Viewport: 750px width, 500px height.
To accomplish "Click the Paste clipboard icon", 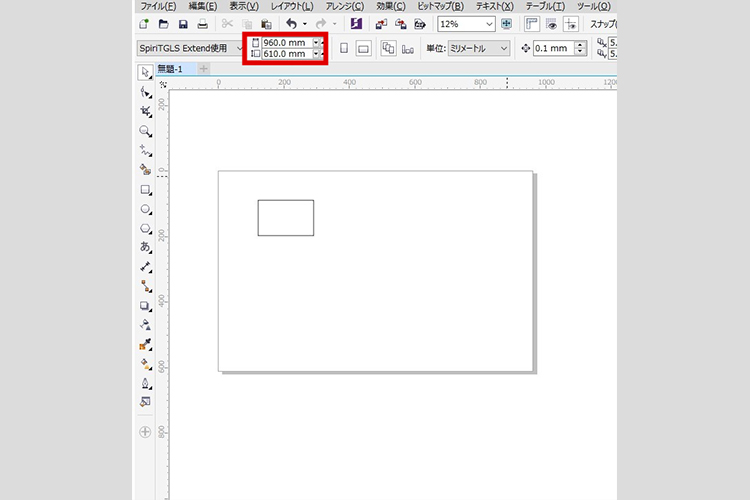I will [266, 24].
